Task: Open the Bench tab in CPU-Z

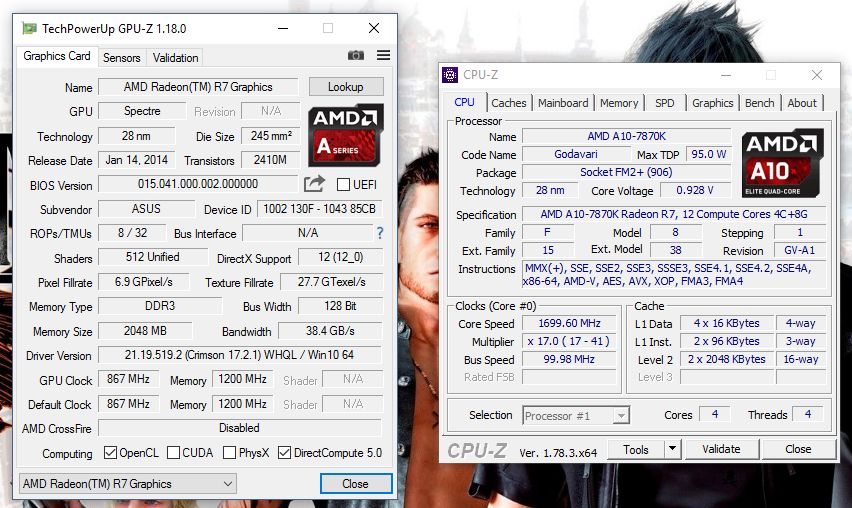Action: (x=759, y=103)
